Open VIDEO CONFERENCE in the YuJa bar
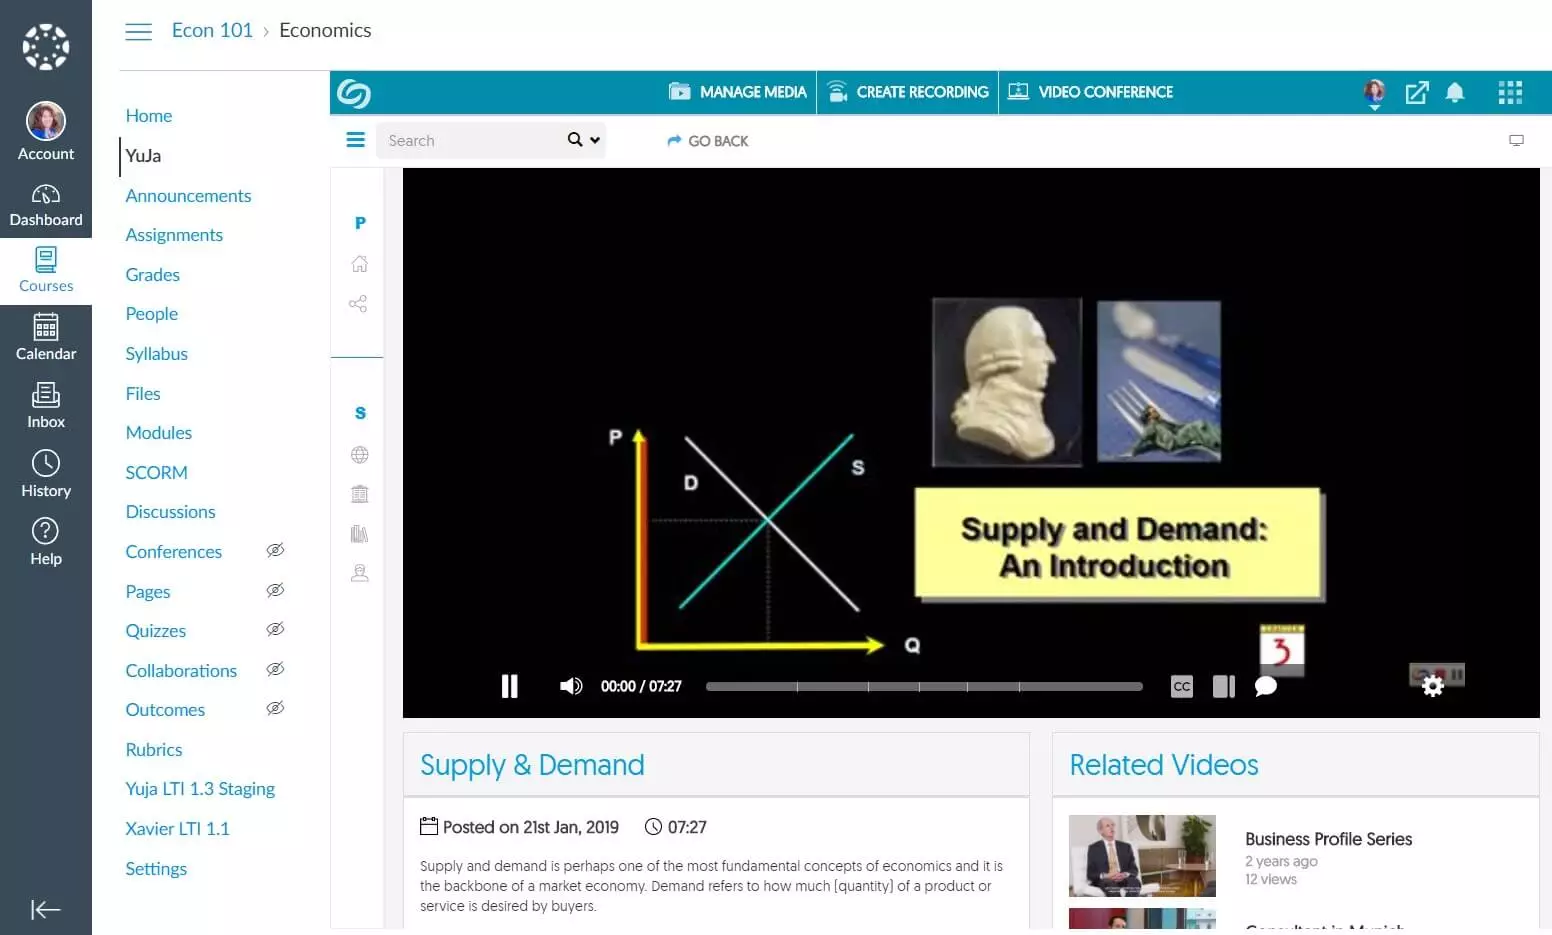 (1090, 92)
